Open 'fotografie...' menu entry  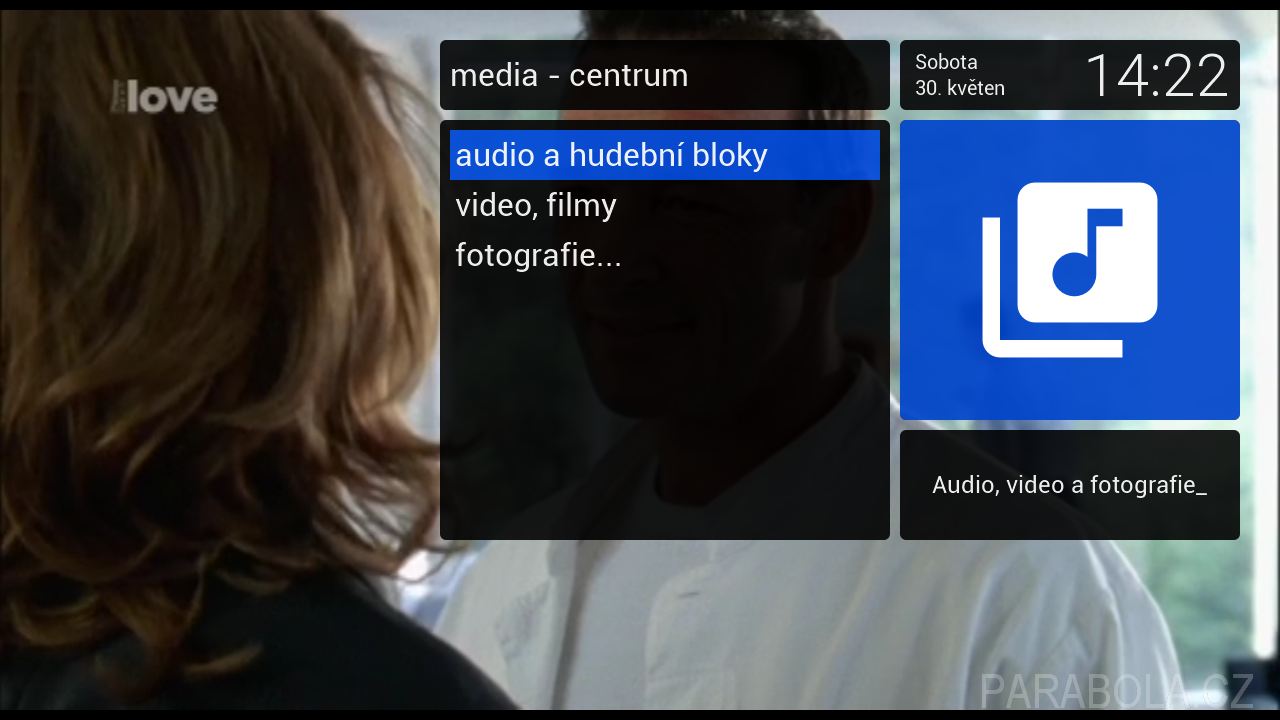(x=665, y=255)
